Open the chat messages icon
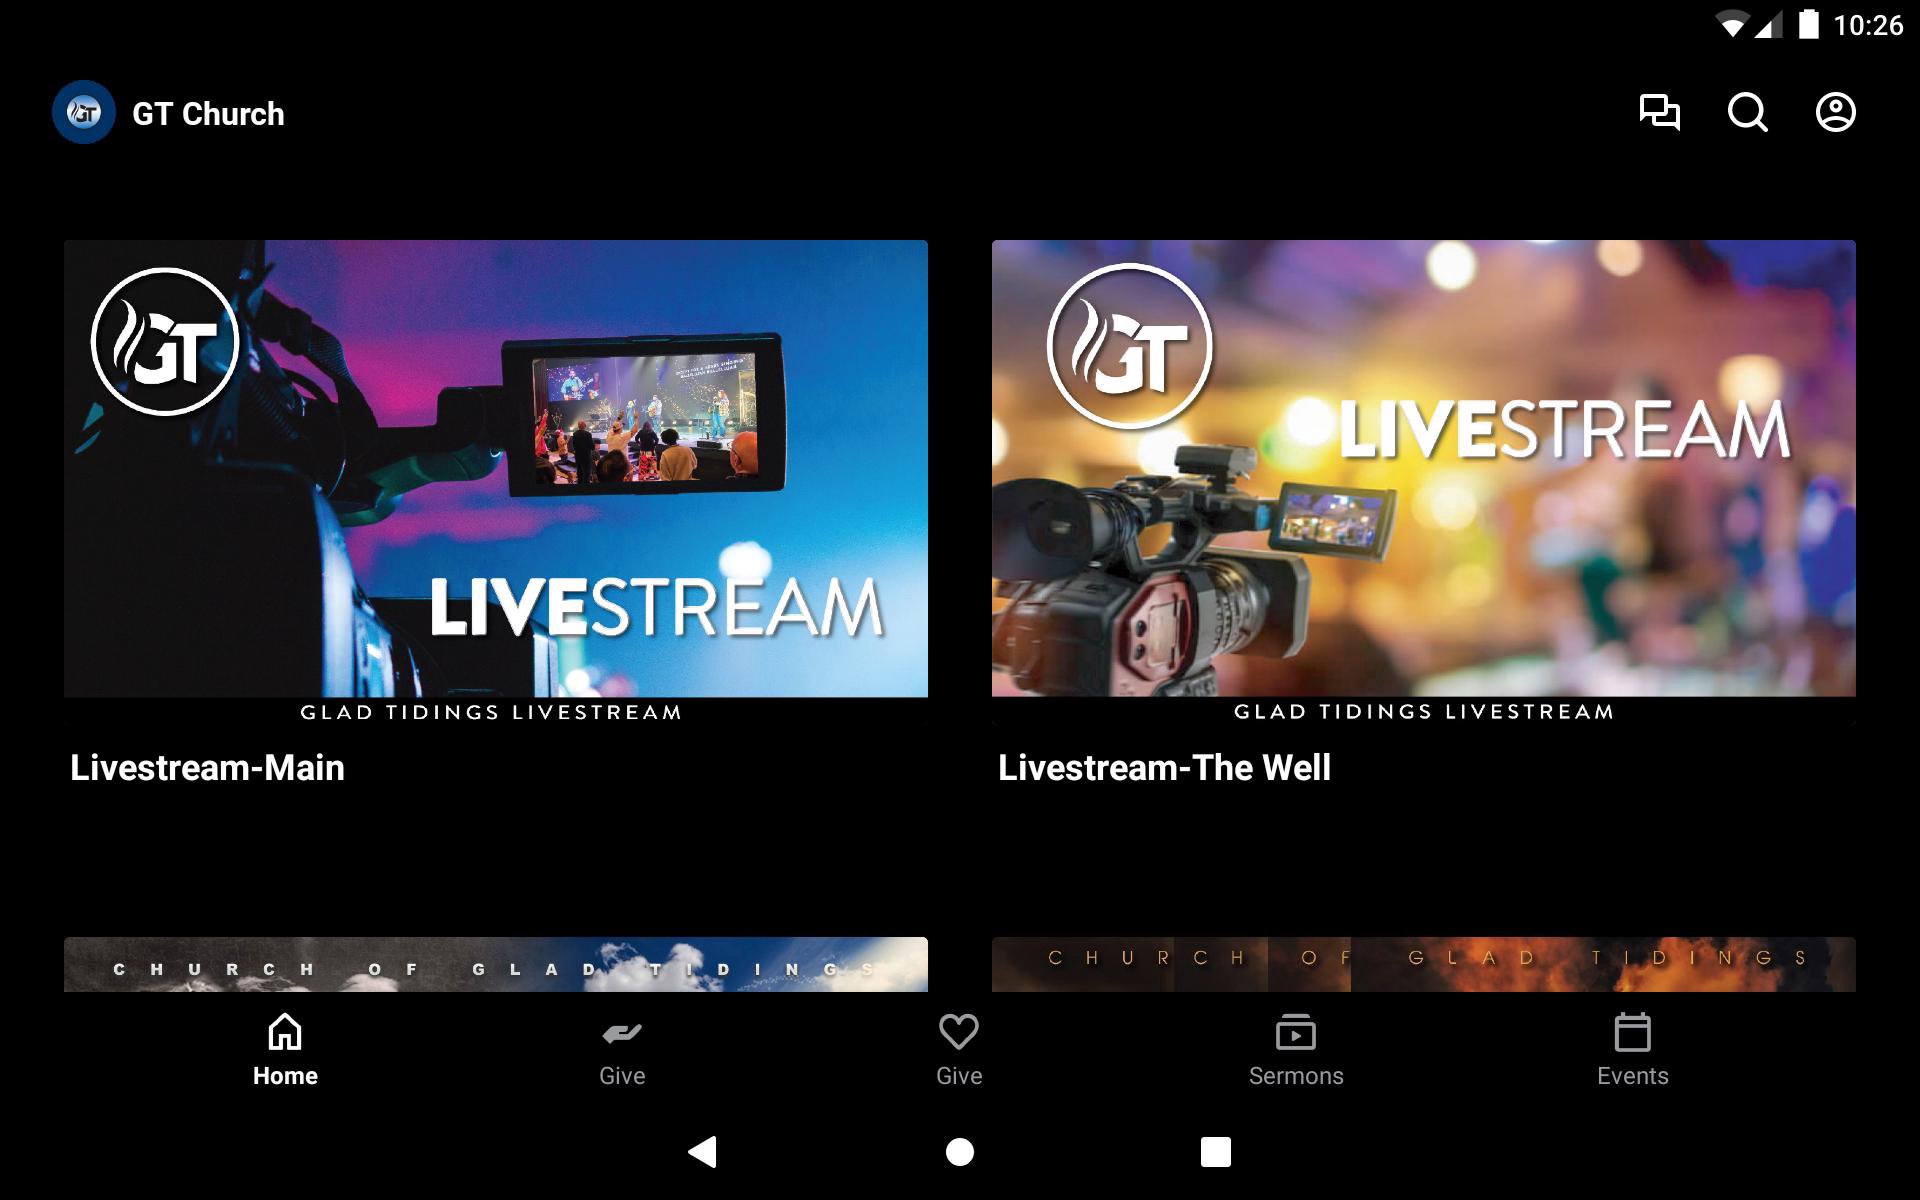Screen dimensions: 1920x1200 coord(1659,112)
